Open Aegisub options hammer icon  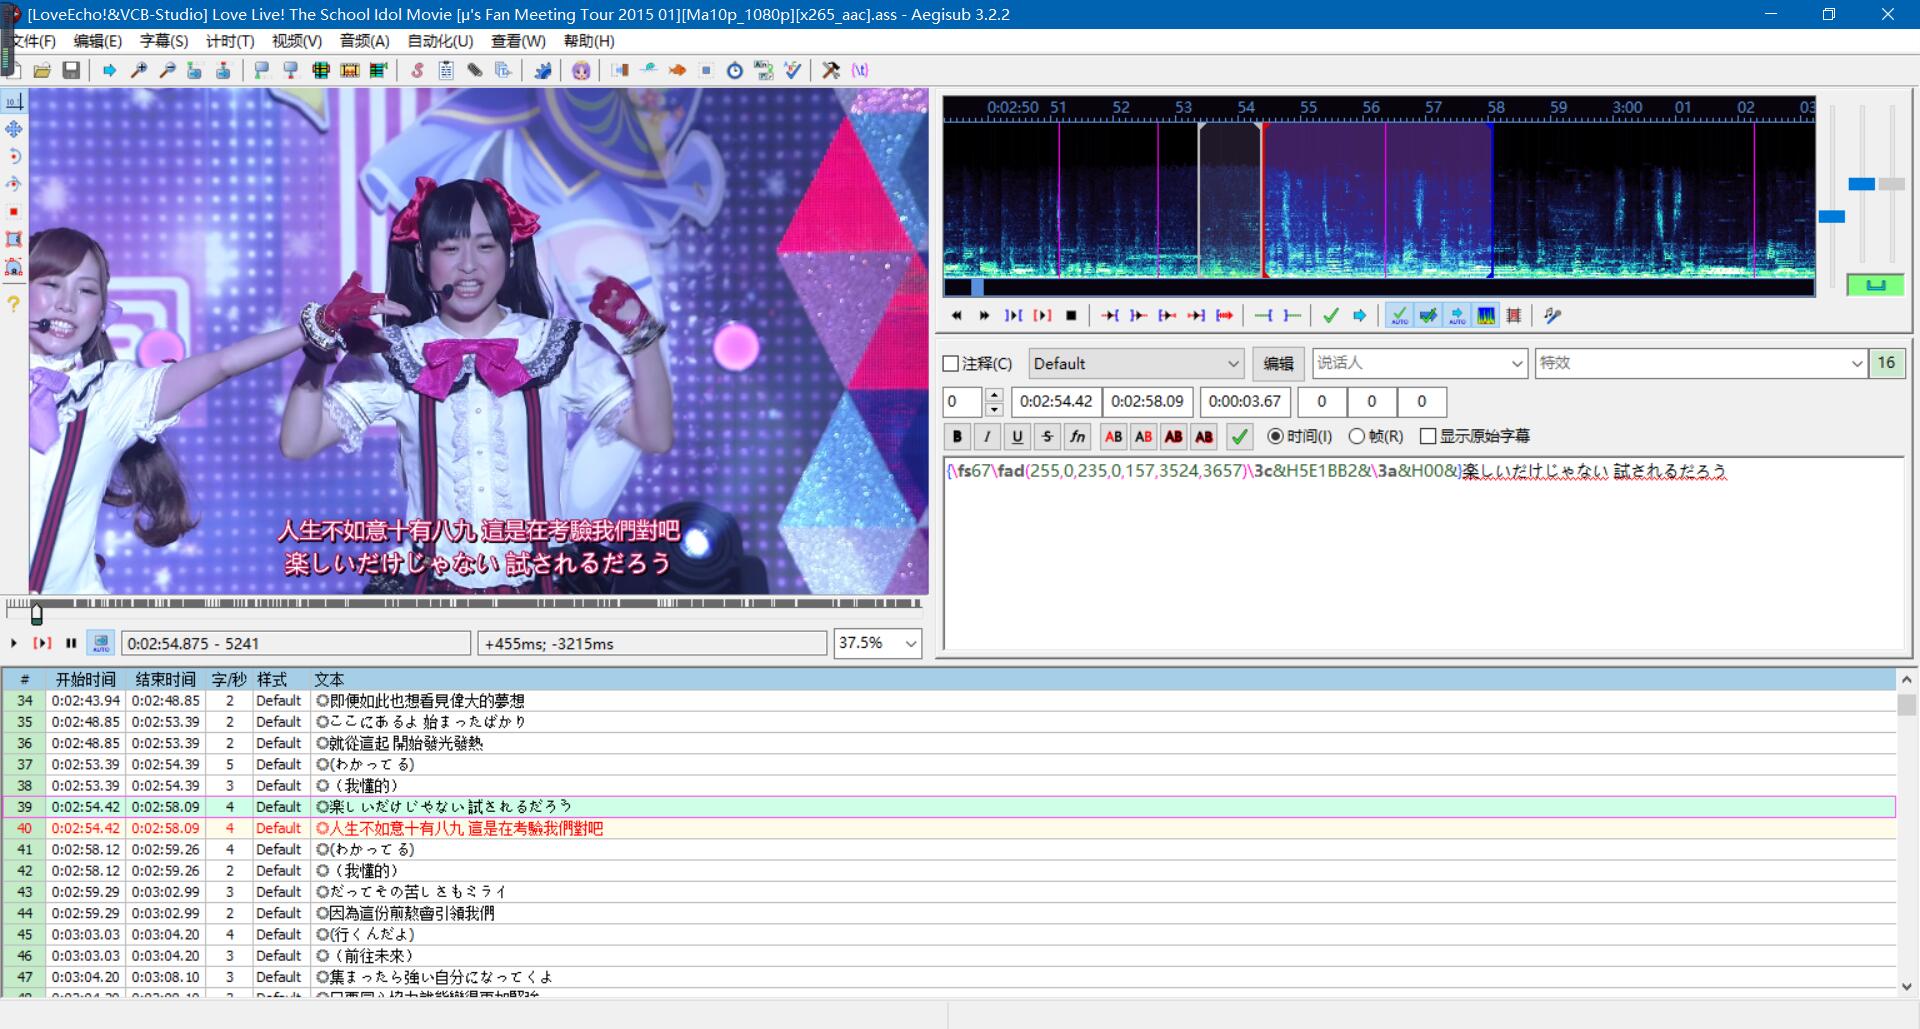coord(831,70)
